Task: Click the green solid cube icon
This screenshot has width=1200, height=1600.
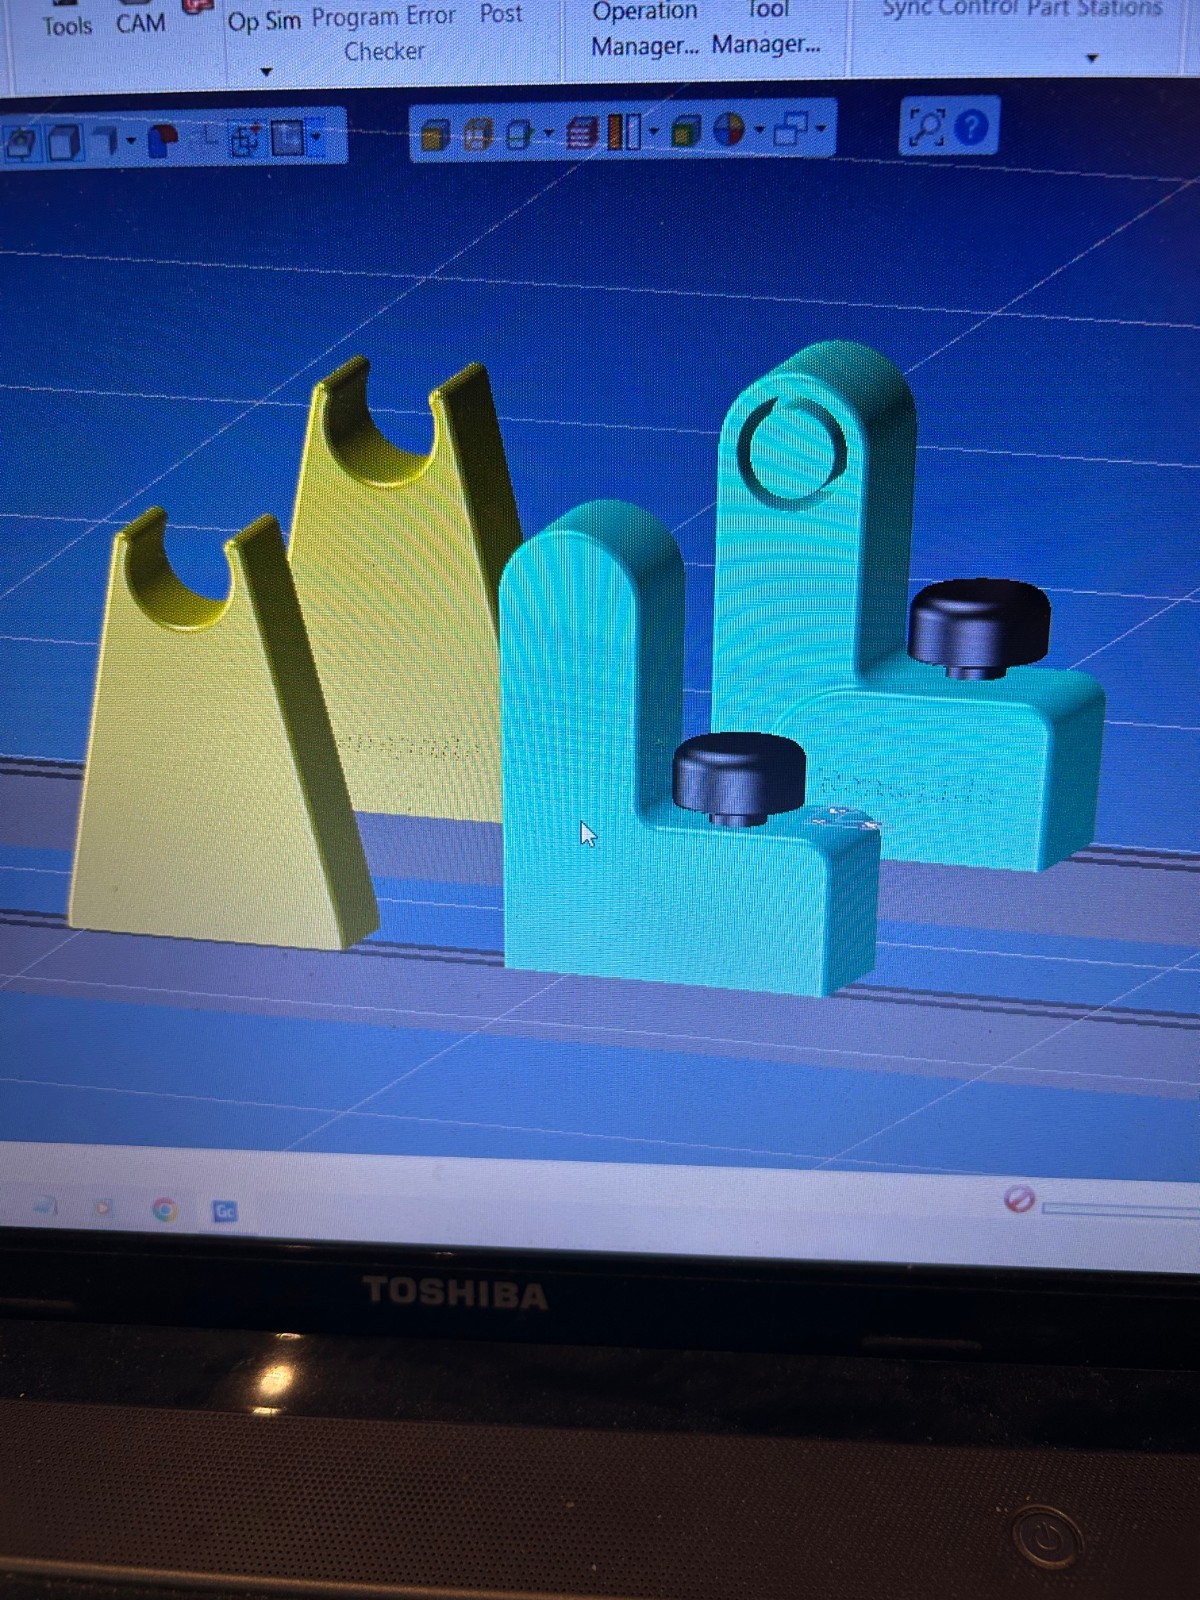Action: [686, 131]
